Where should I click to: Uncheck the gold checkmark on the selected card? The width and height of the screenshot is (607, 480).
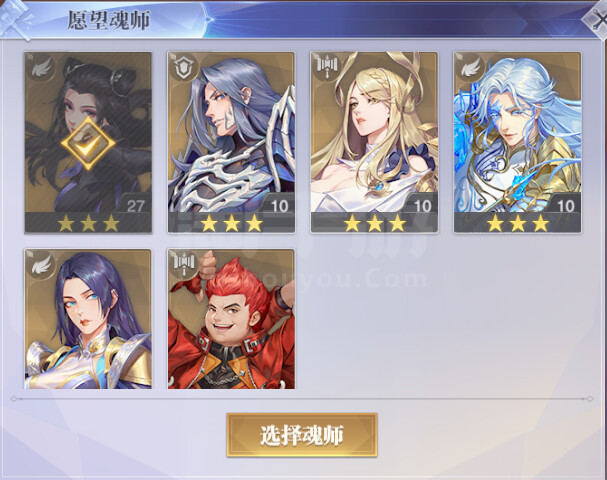click(x=88, y=144)
